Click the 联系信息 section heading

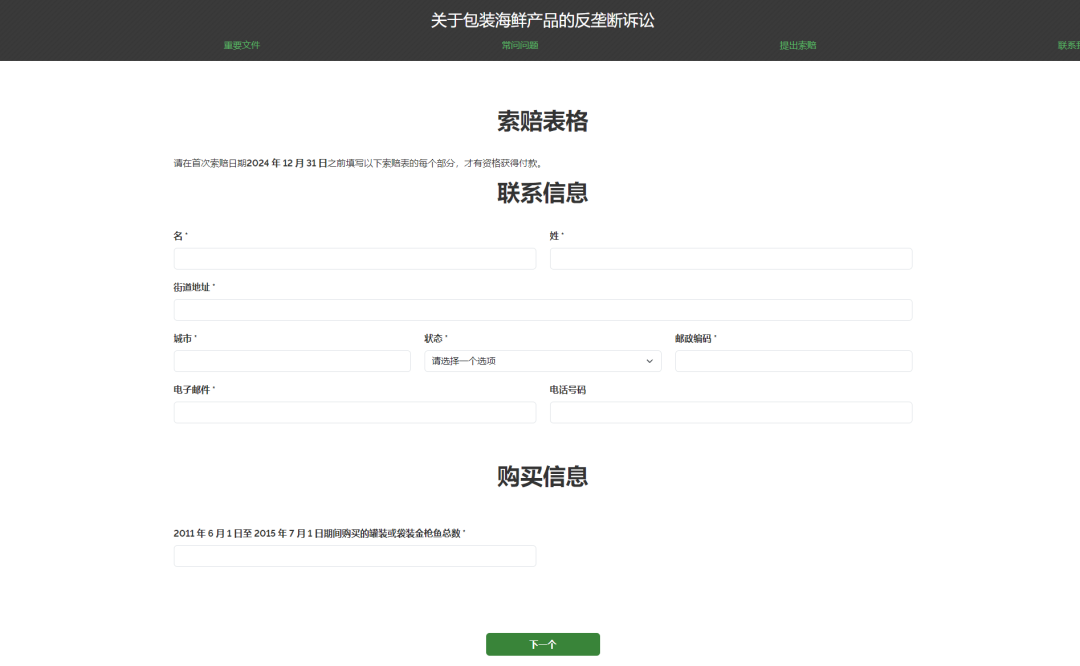click(543, 192)
